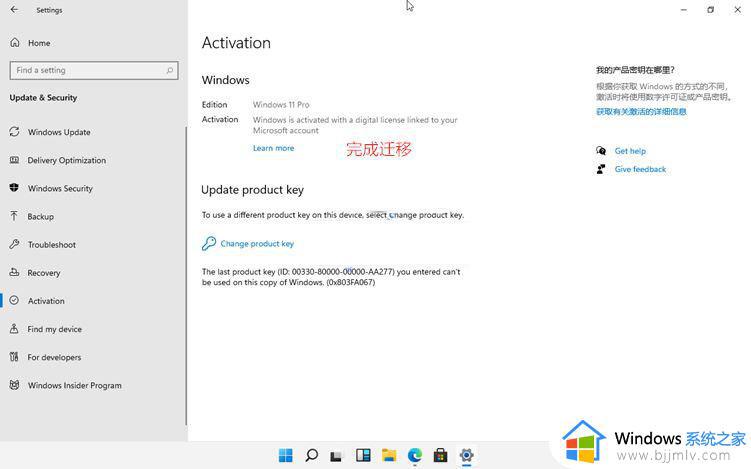Click the Give feedback link
751x469 pixels.
pyautogui.click(x=640, y=169)
